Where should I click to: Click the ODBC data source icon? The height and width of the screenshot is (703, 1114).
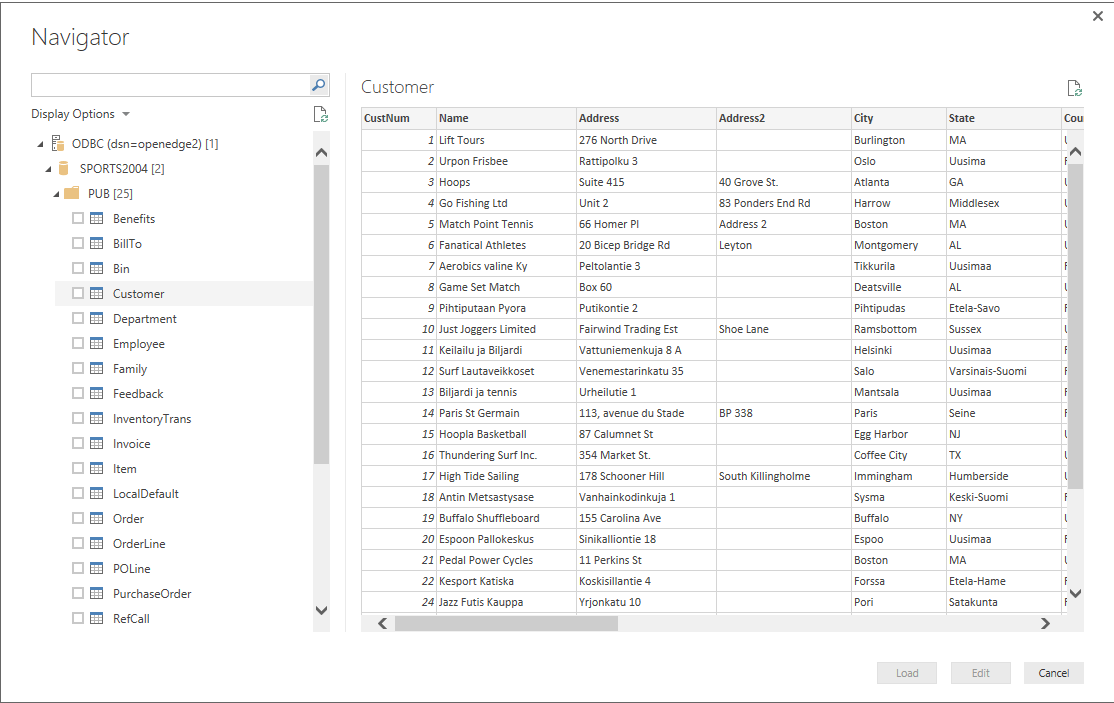coord(58,143)
